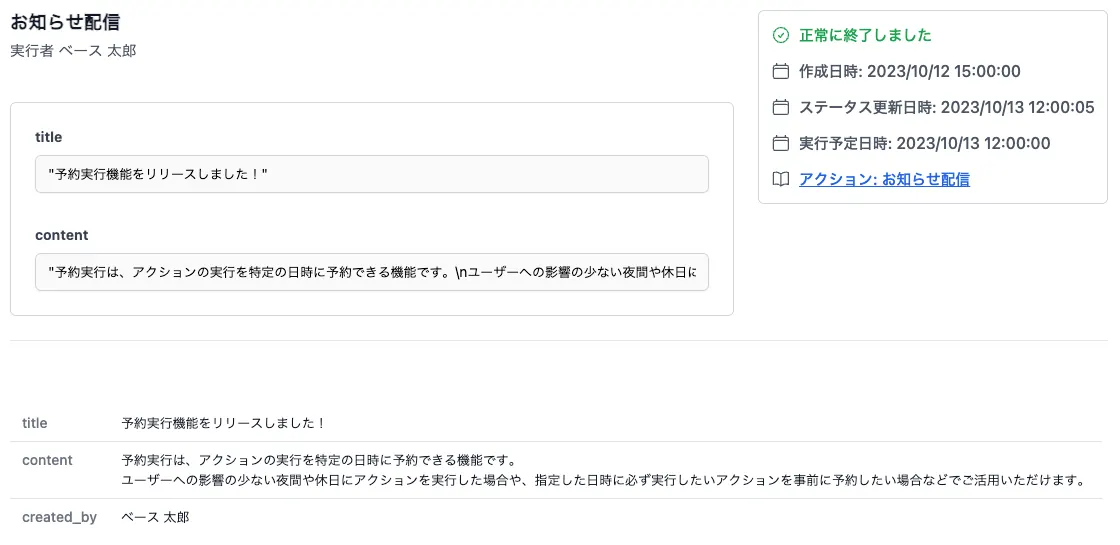
Task: Open the アクション: お知らせ配信 link
Action: [x=884, y=179]
